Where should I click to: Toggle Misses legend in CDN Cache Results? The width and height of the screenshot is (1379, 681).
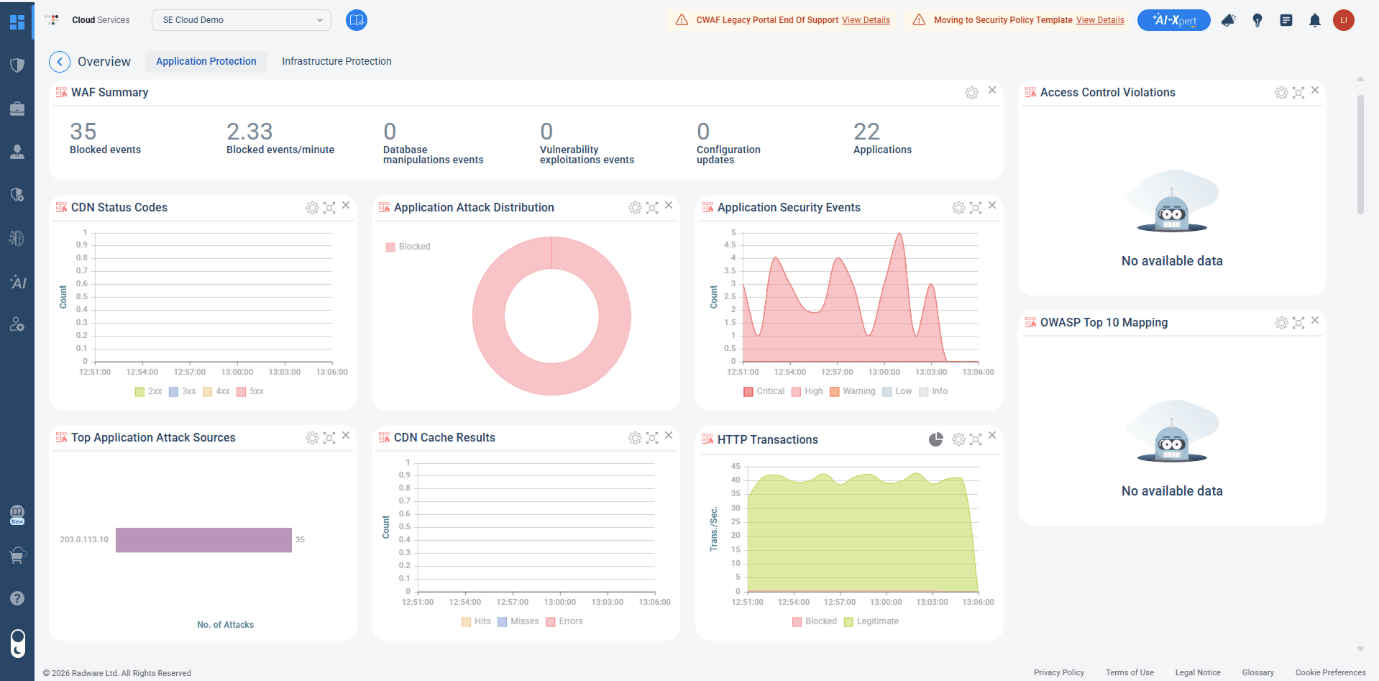[518, 621]
